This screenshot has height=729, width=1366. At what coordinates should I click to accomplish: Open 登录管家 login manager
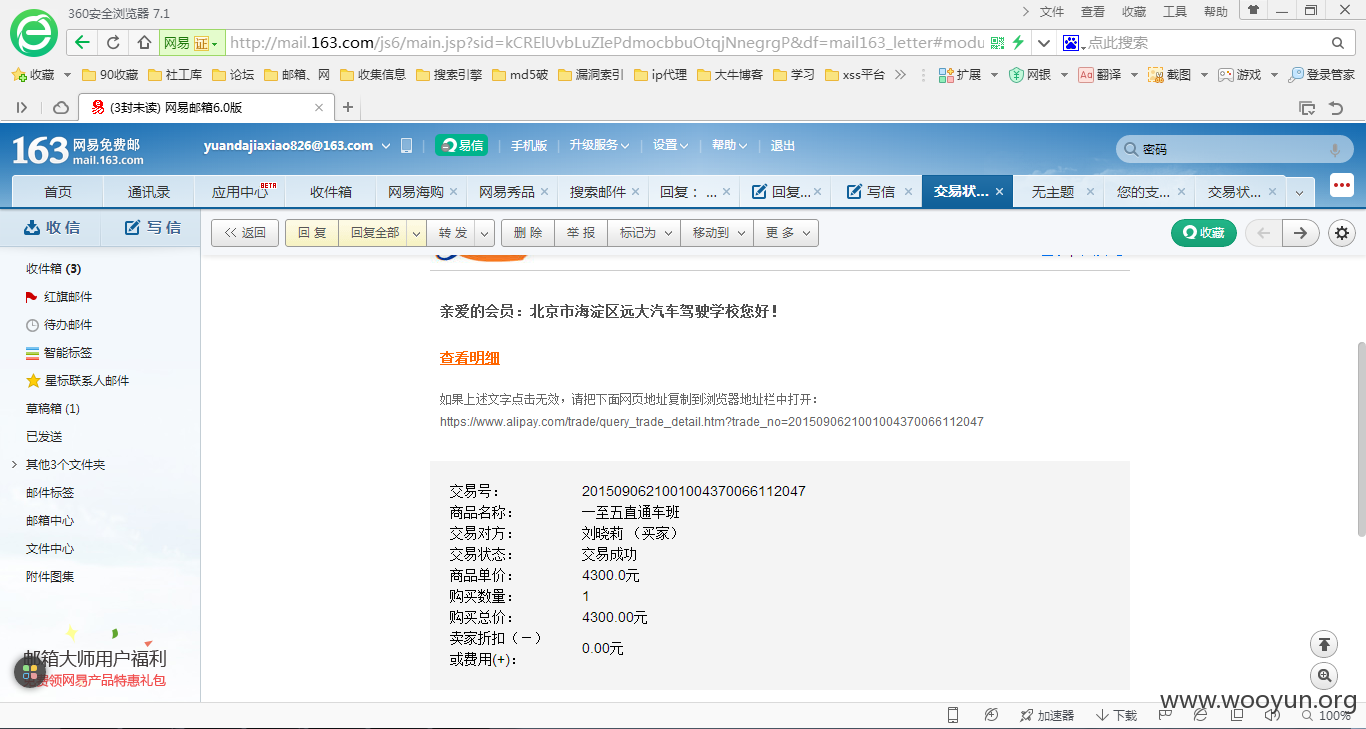[1321, 75]
